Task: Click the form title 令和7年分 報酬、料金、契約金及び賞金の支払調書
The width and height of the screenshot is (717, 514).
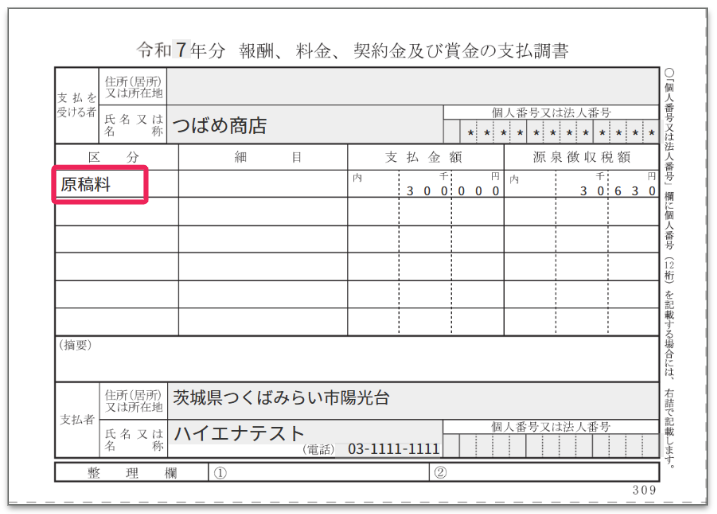Action: (352, 50)
